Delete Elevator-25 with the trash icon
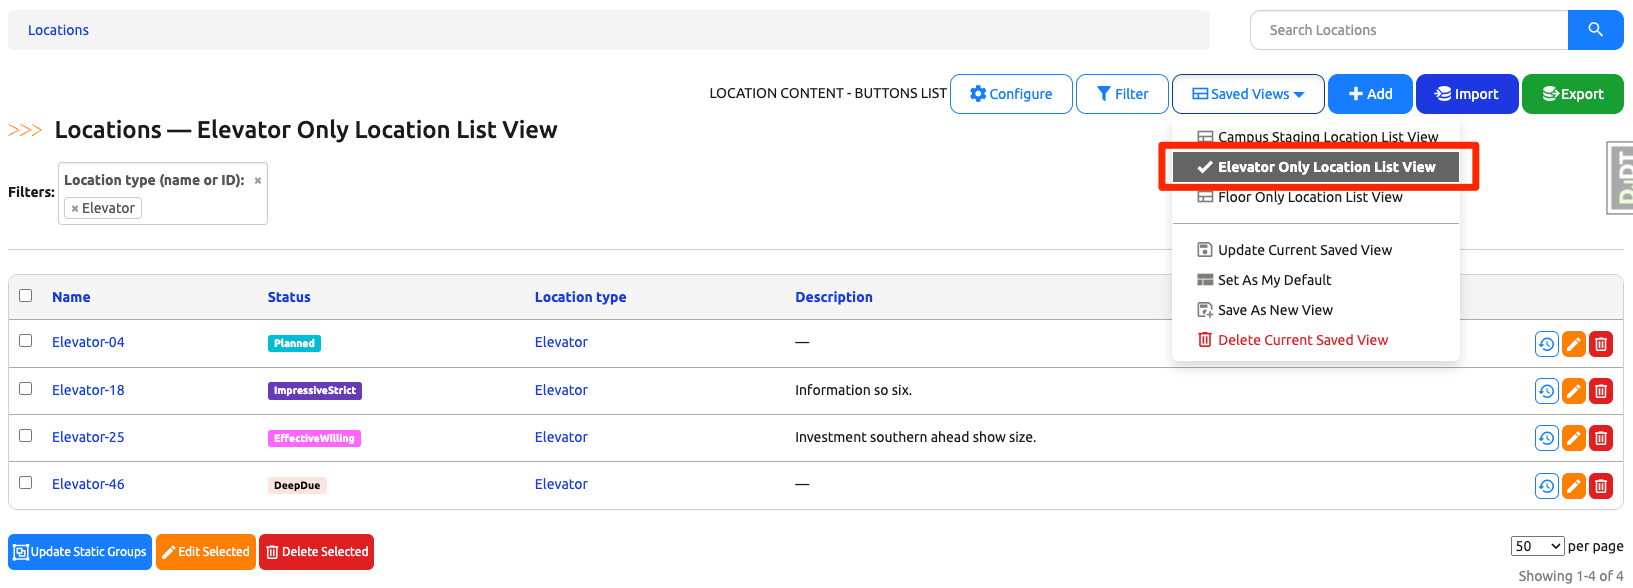The height and width of the screenshot is (588, 1633). (x=1600, y=438)
